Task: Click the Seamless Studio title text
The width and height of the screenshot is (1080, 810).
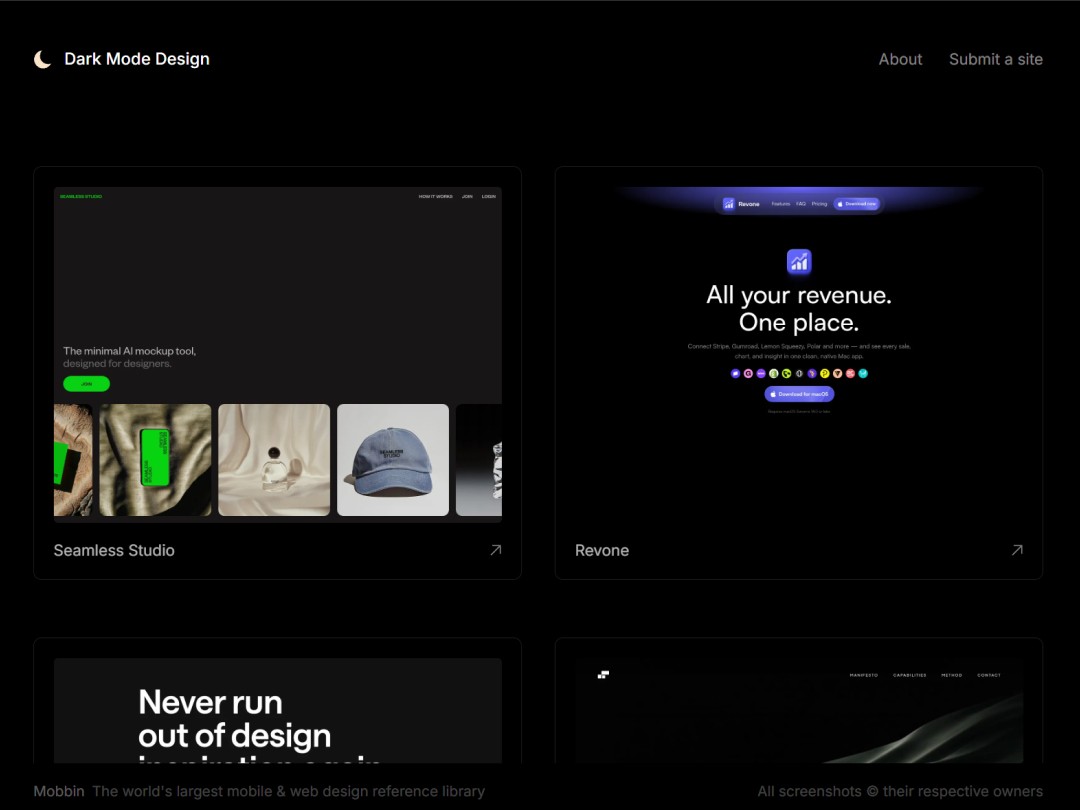Action: point(114,550)
